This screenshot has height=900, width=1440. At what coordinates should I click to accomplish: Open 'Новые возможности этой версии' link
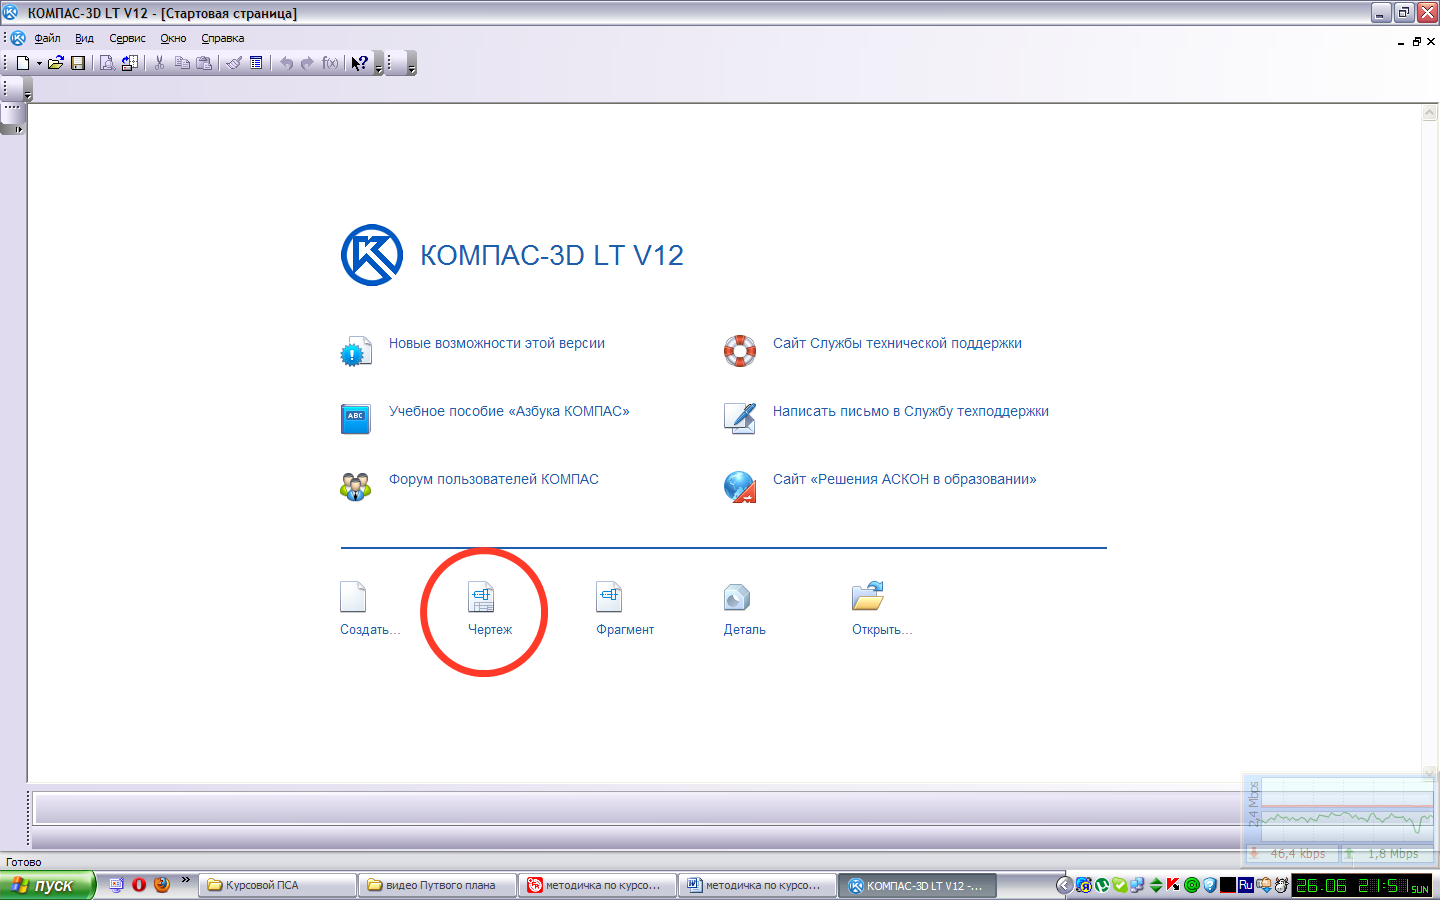tap(496, 343)
